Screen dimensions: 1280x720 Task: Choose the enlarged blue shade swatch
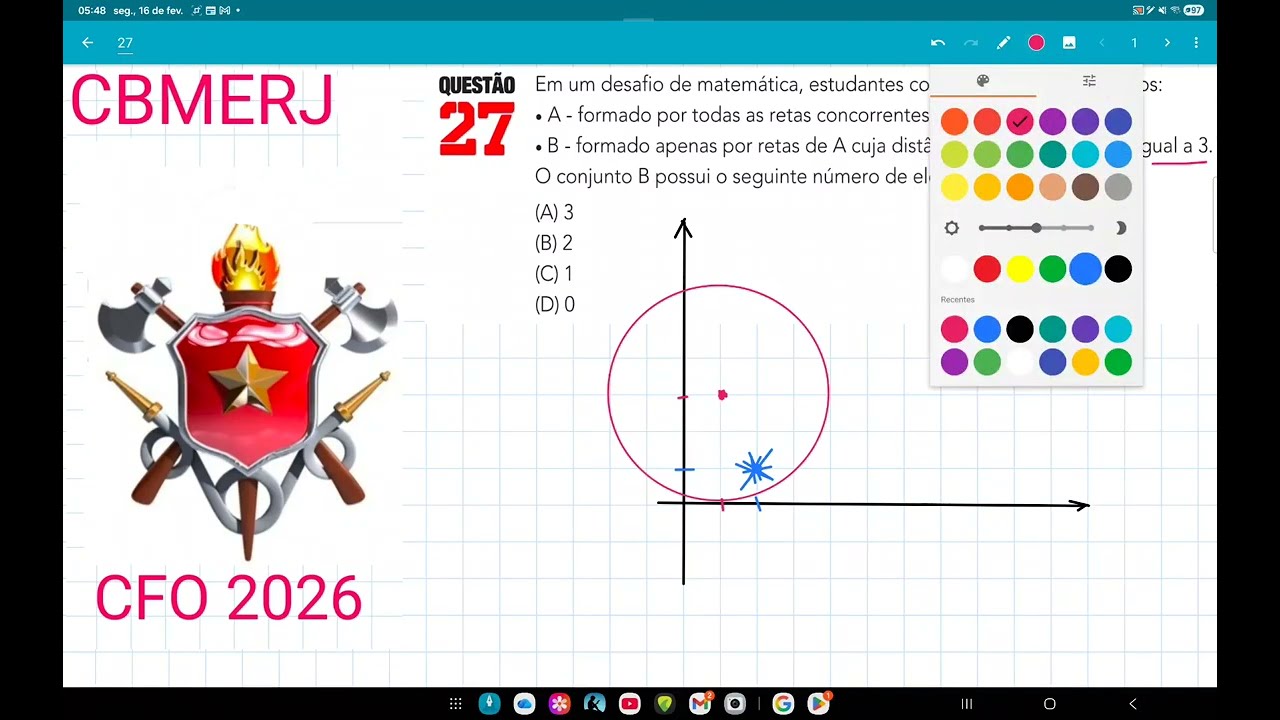[x=1085, y=269]
